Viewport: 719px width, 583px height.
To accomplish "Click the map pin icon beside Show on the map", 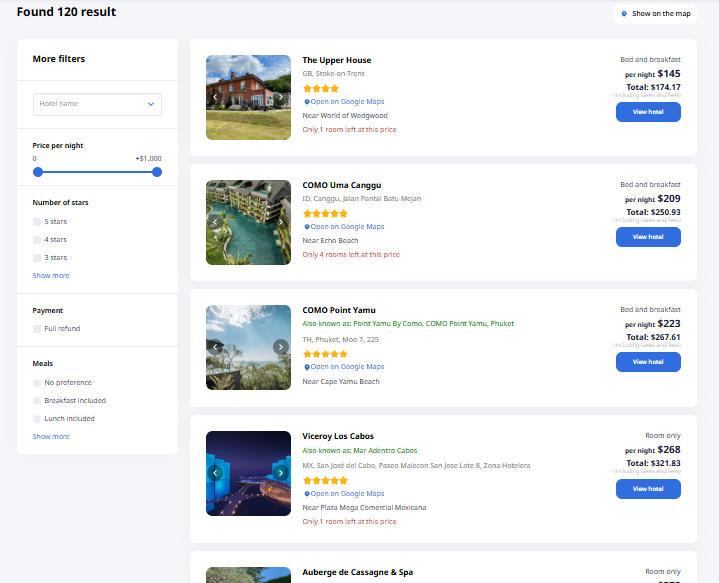I will [624, 14].
